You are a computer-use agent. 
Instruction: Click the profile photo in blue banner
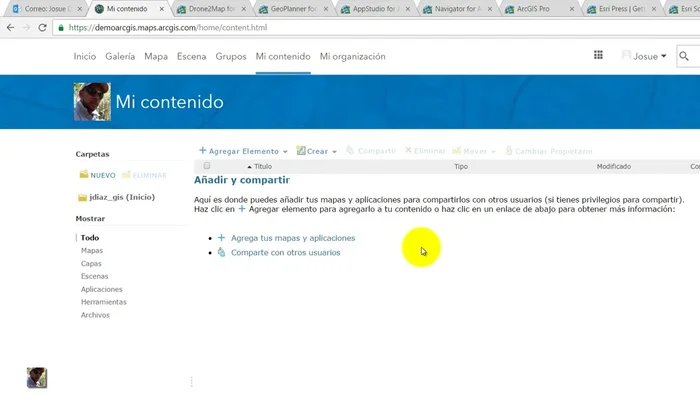(92, 102)
